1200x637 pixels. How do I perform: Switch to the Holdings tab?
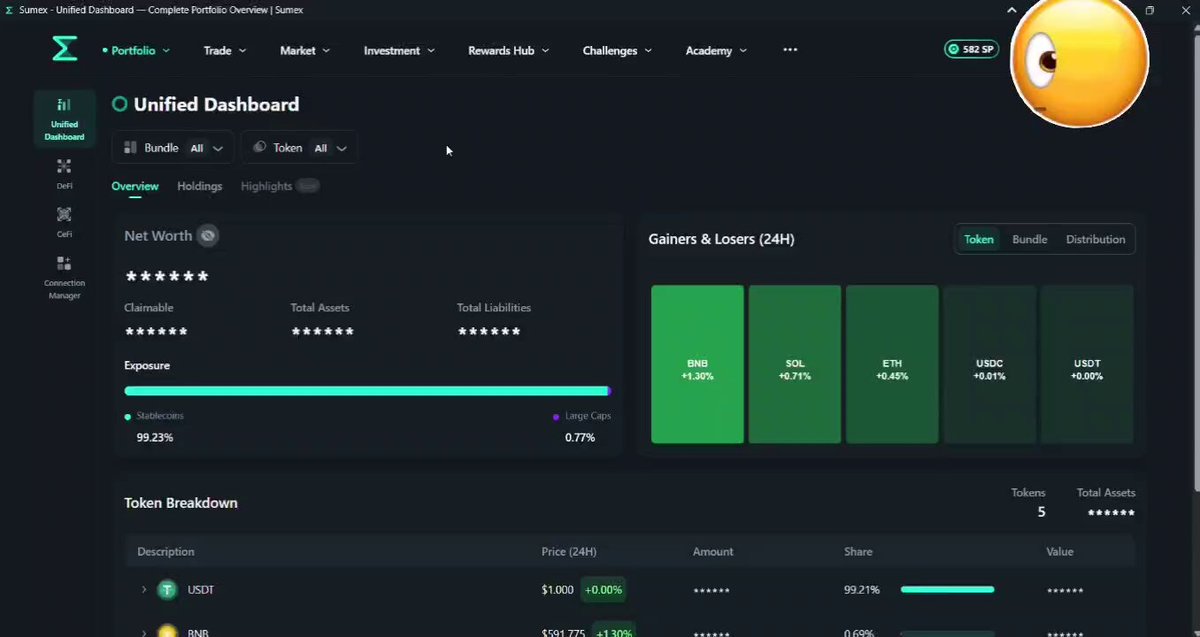click(x=200, y=186)
